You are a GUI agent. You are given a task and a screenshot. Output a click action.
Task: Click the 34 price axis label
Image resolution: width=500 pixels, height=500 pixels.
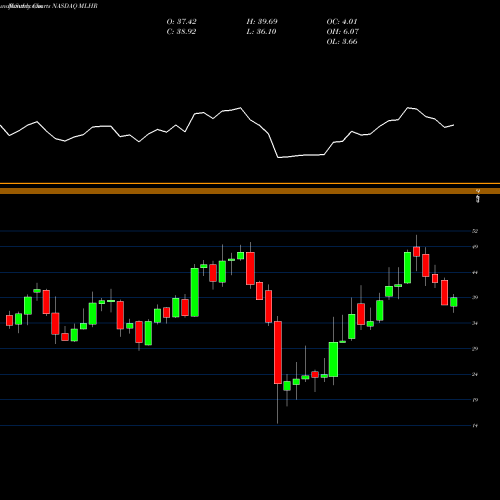pyautogui.click(x=475, y=323)
